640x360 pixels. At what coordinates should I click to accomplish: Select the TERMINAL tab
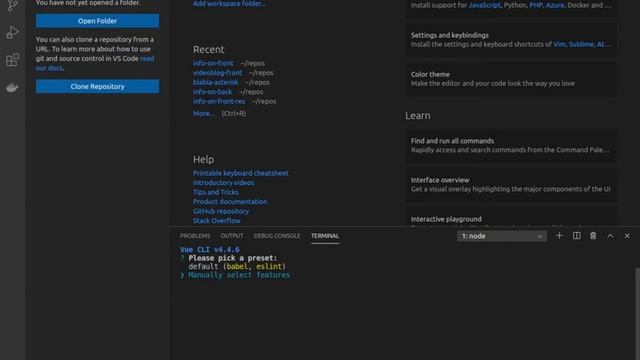(x=325, y=236)
